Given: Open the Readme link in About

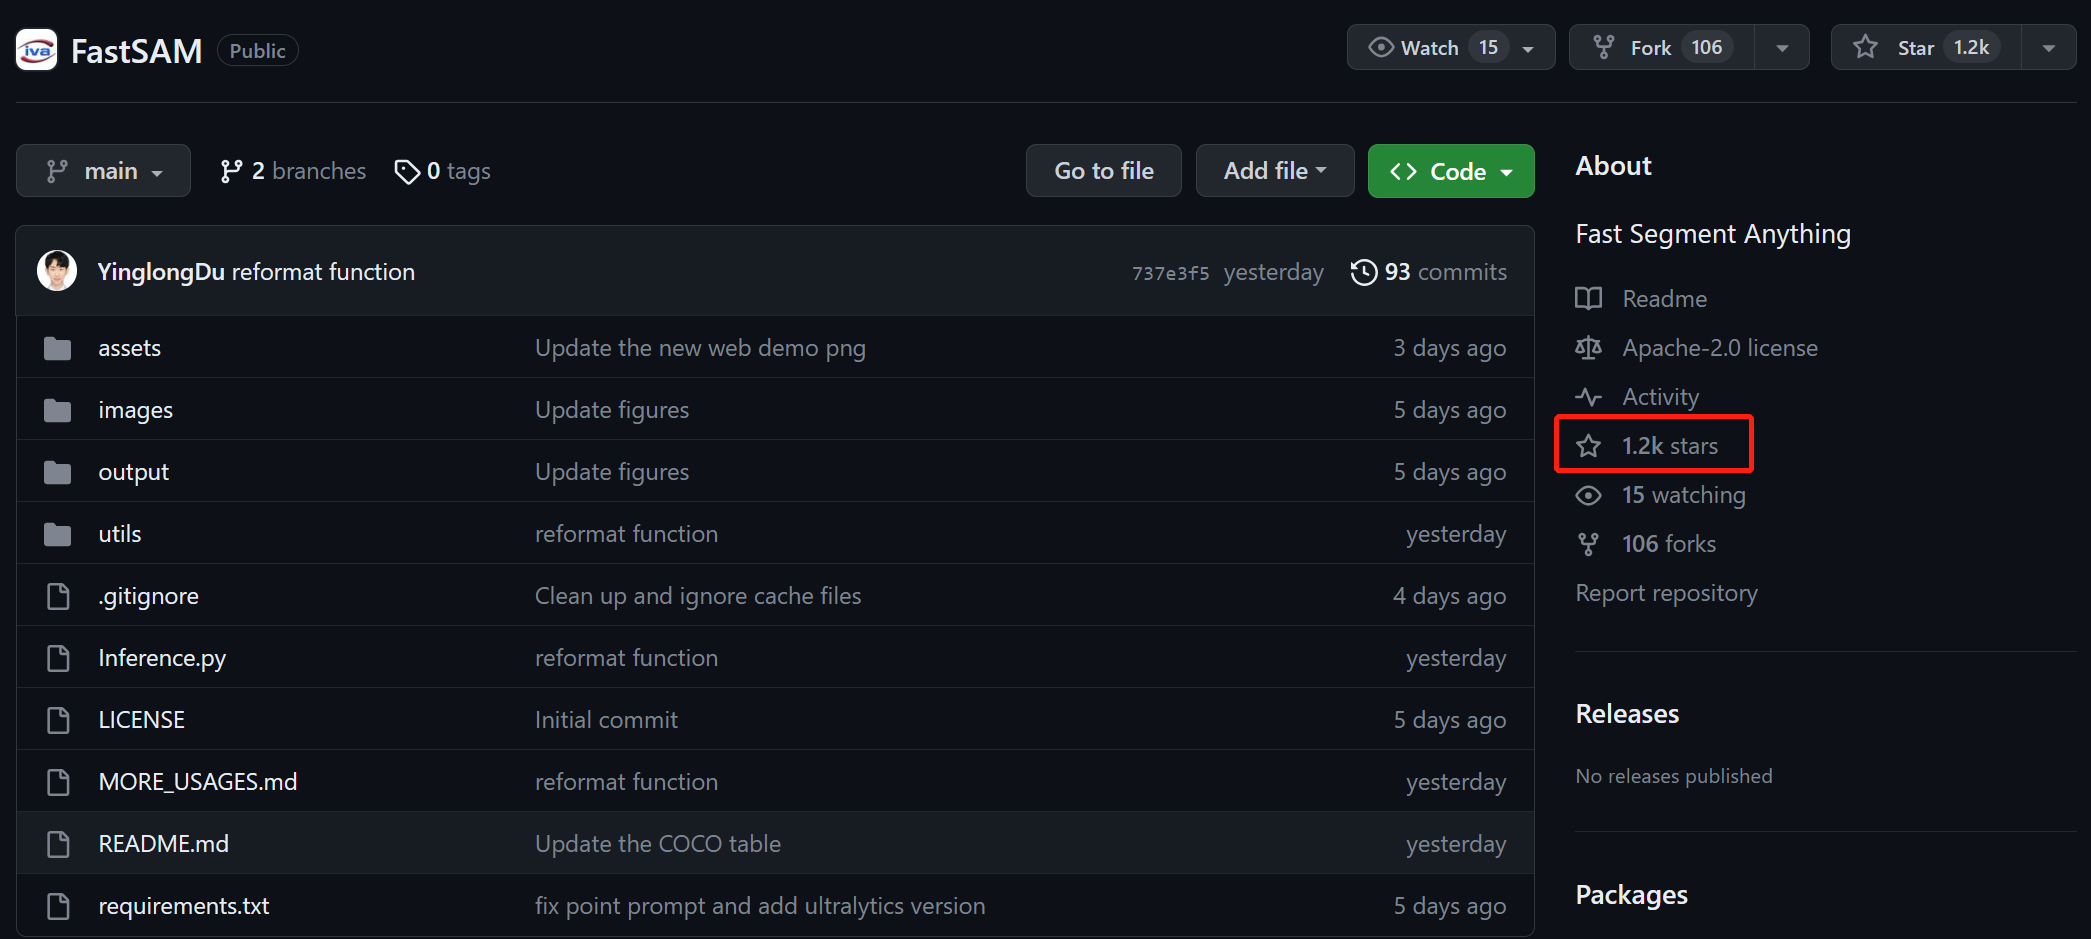Looking at the screenshot, I should point(1664,298).
